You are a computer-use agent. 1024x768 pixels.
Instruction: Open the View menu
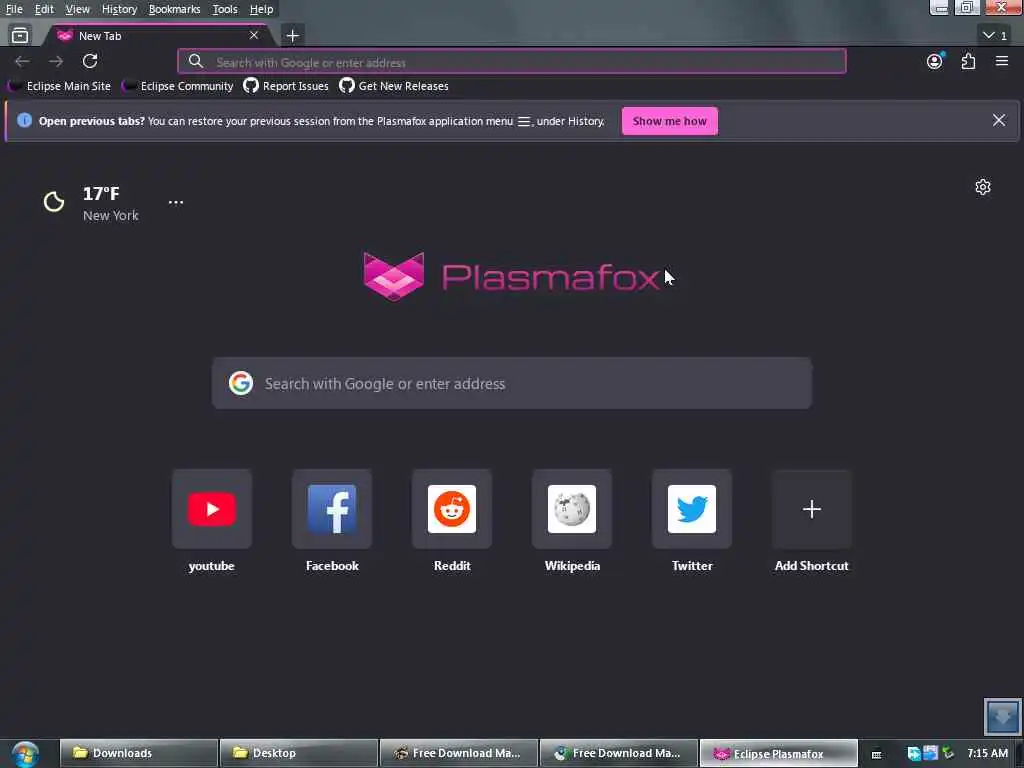(x=77, y=9)
